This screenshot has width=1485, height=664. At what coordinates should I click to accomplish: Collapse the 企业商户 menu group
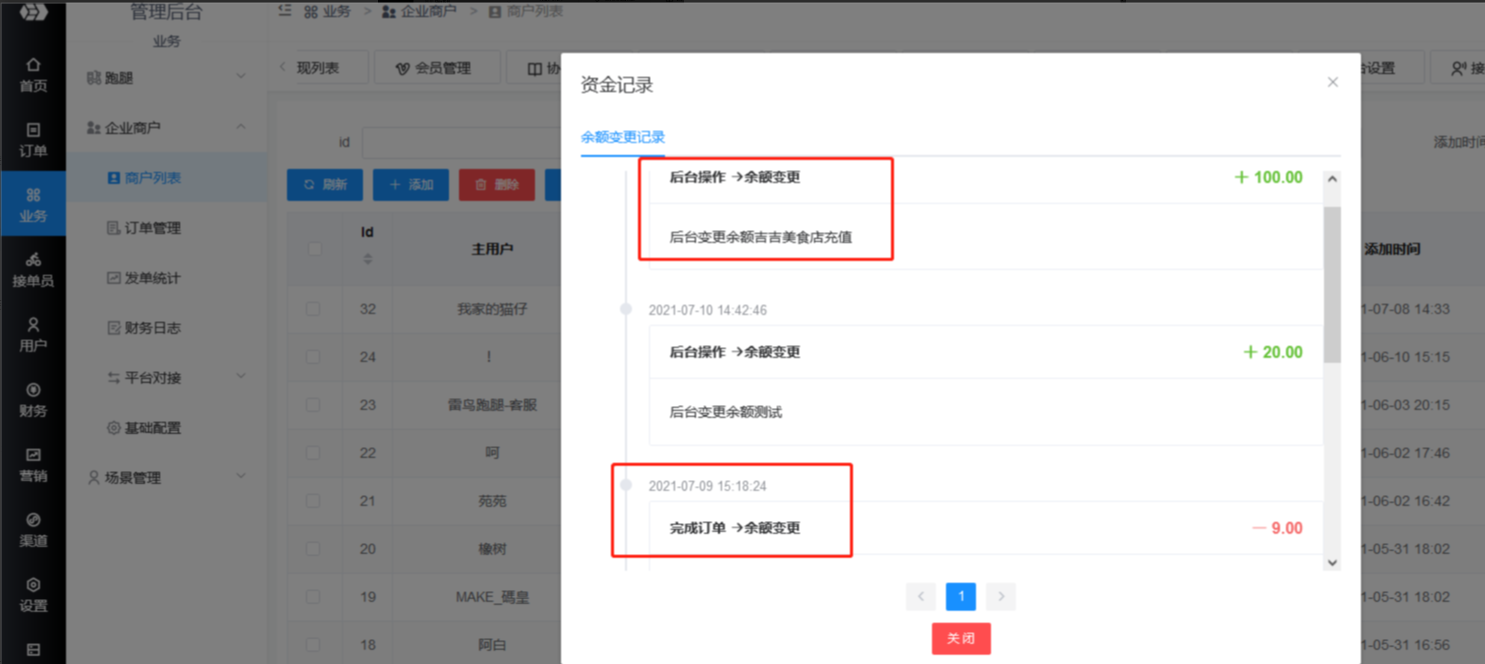(x=166, y=127)
